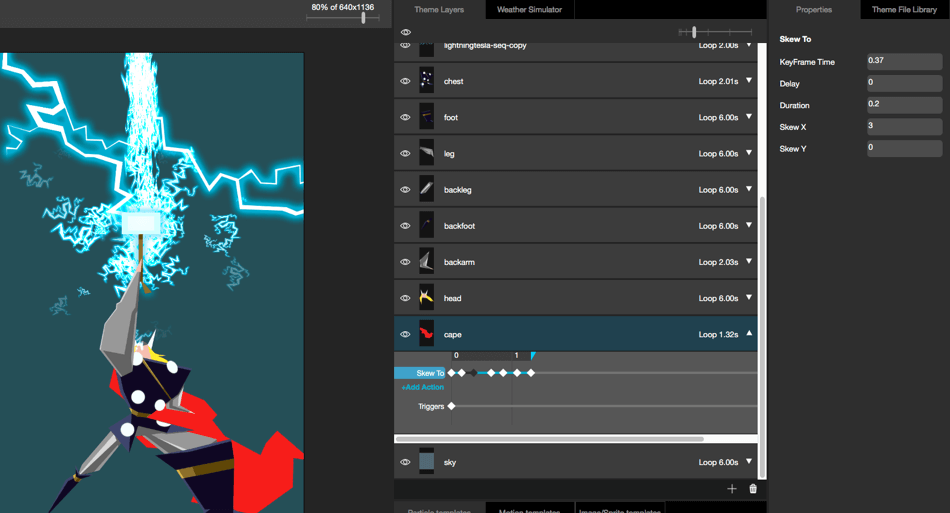Hide the backarm layer

[x=405, y=262]
